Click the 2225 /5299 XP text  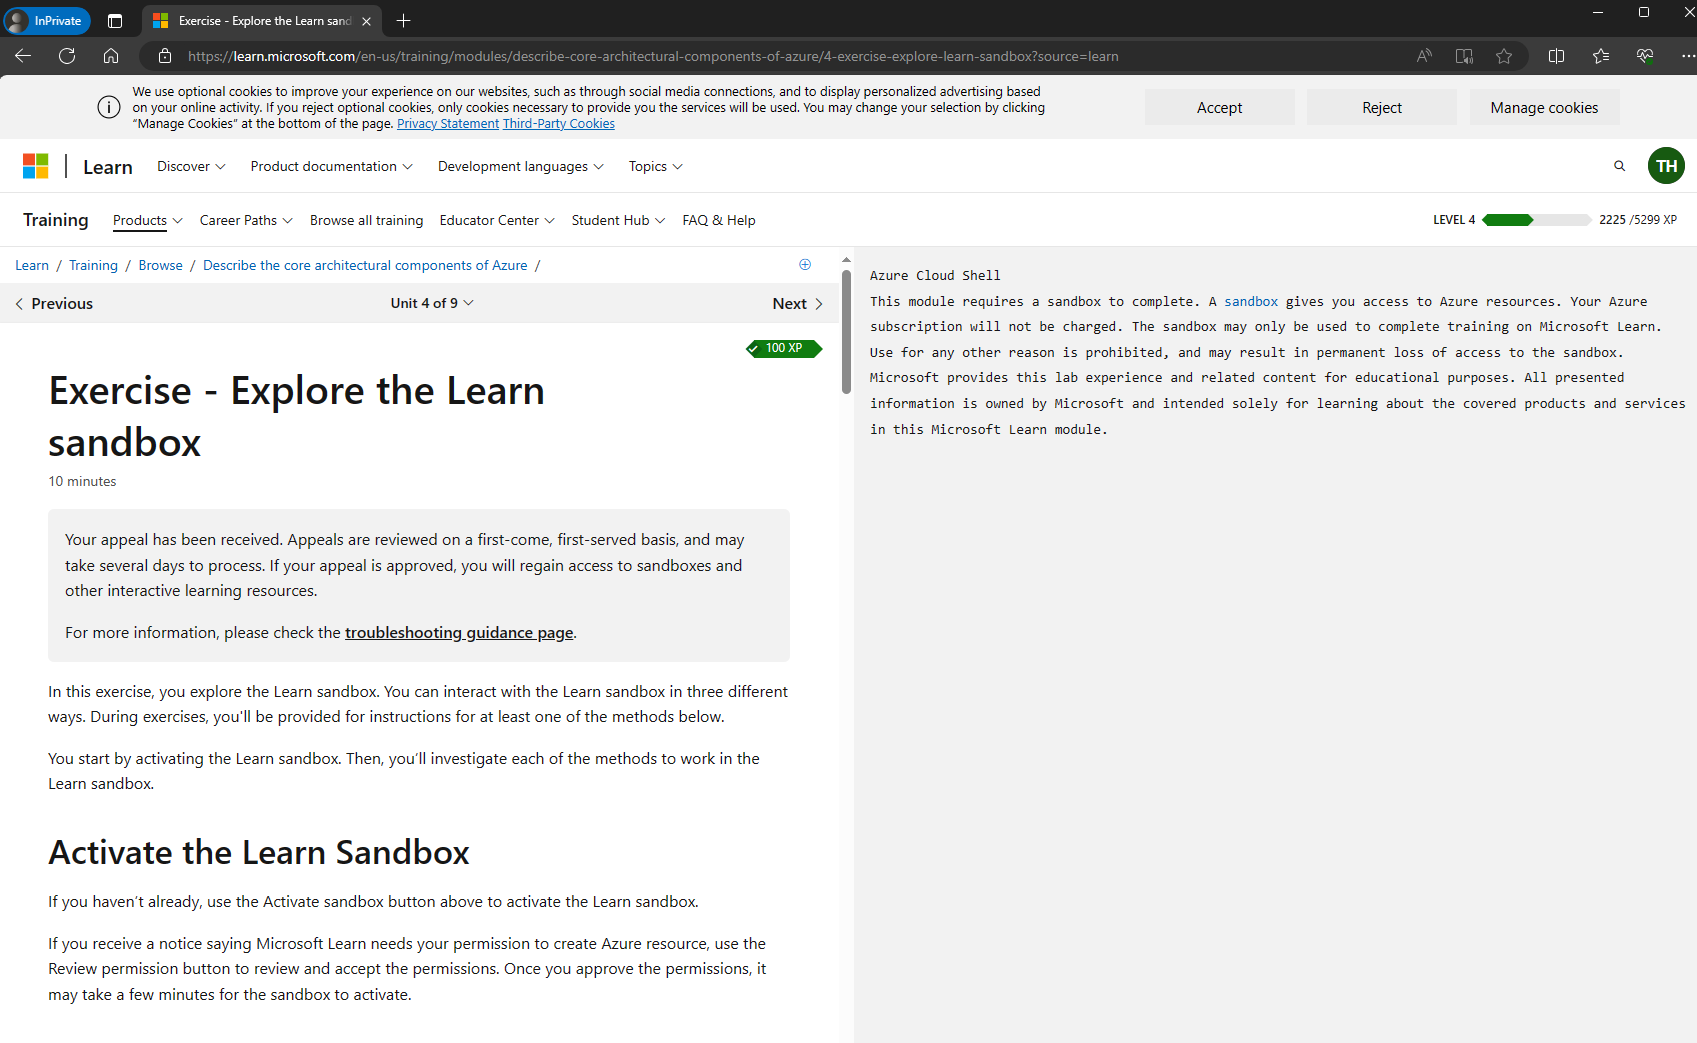[x=1638, y=220]
